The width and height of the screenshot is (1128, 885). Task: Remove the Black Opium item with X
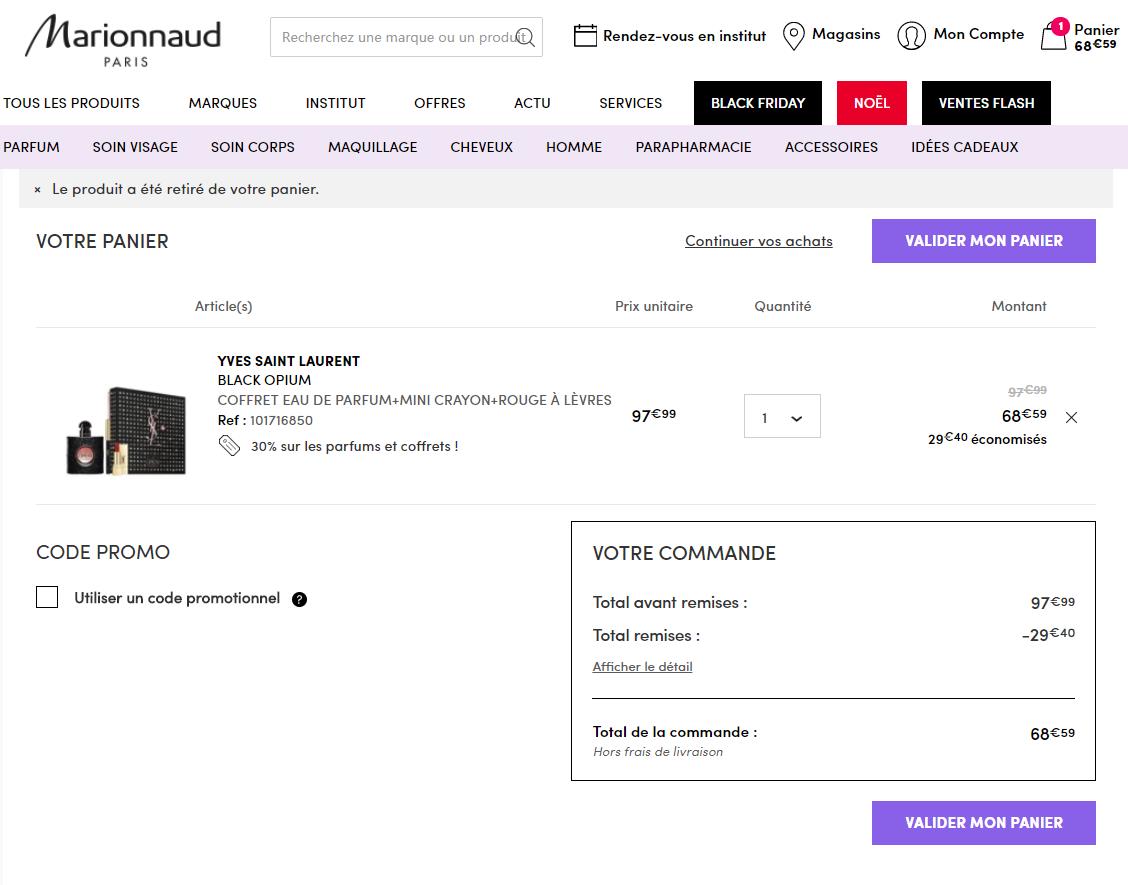[1072, 417]
